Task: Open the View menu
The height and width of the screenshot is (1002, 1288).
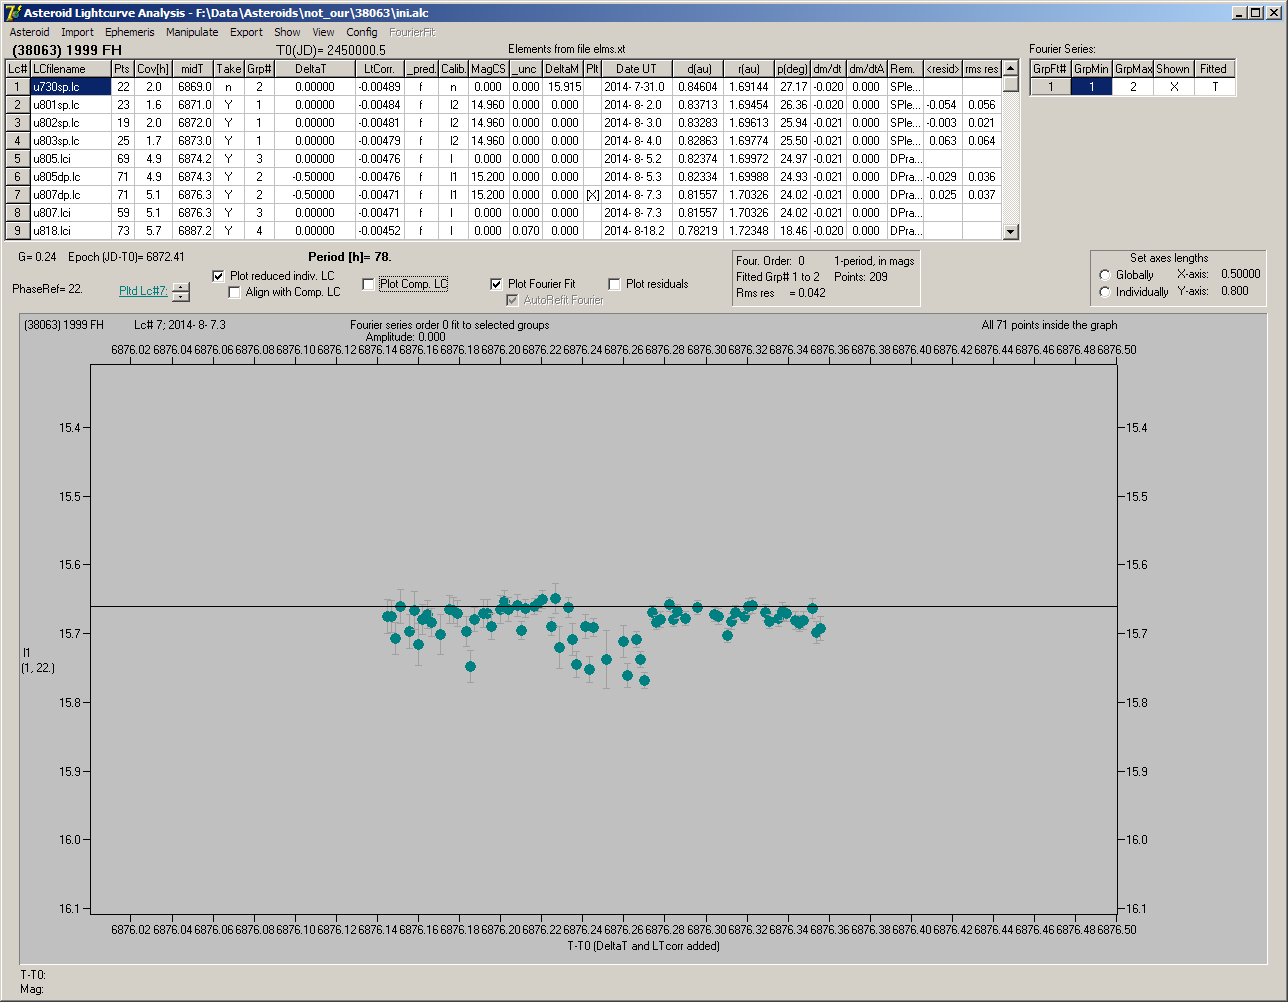Action: pyautogui.click(x=323, y=32)
